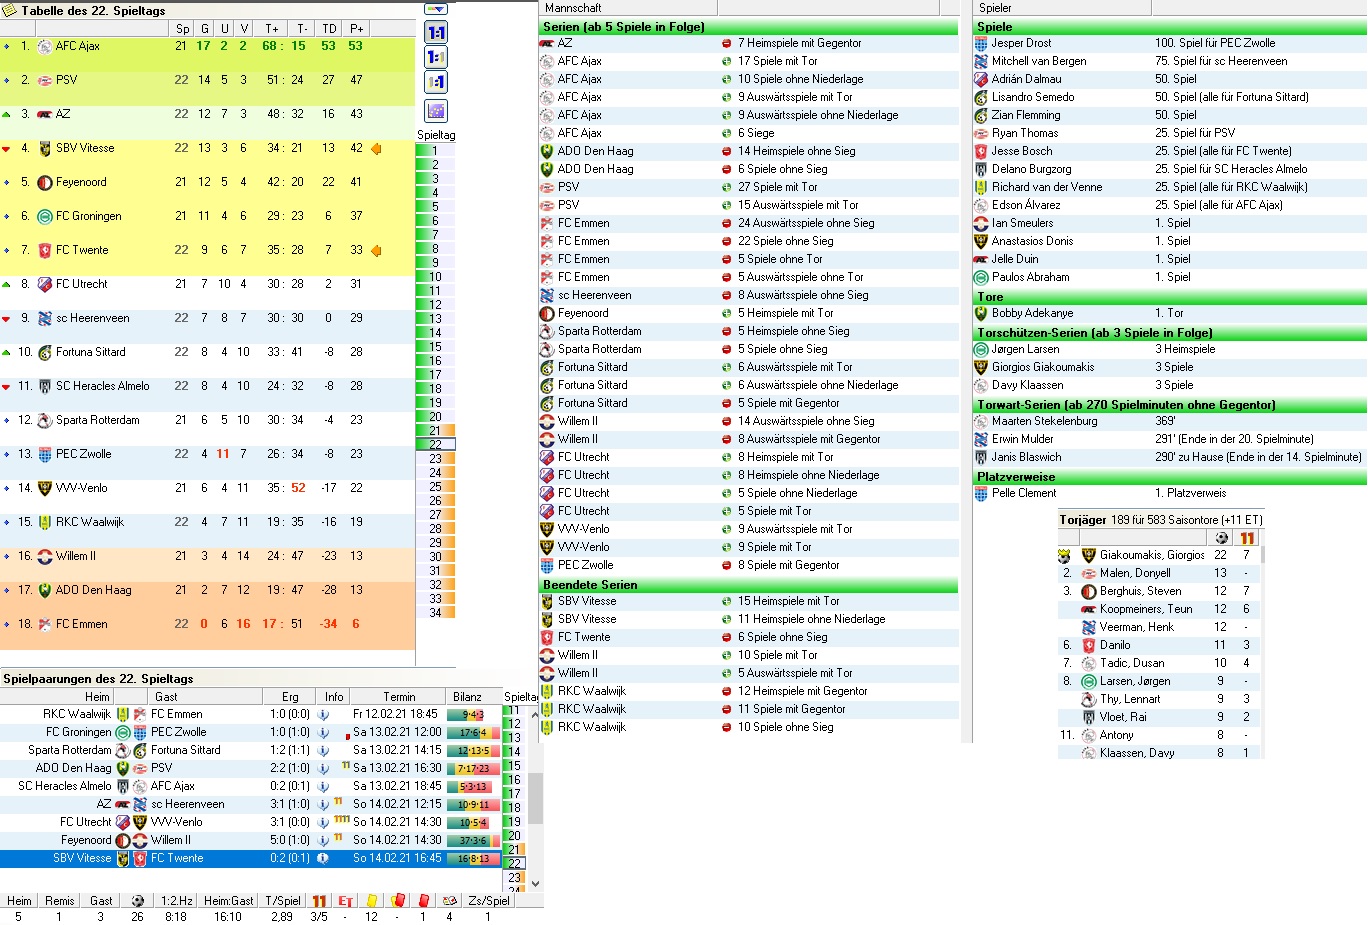This screenshot has height=925, width=1368.
Task: Click penalty 11 icon in Torjäger header
Action: coord(1247,538)
